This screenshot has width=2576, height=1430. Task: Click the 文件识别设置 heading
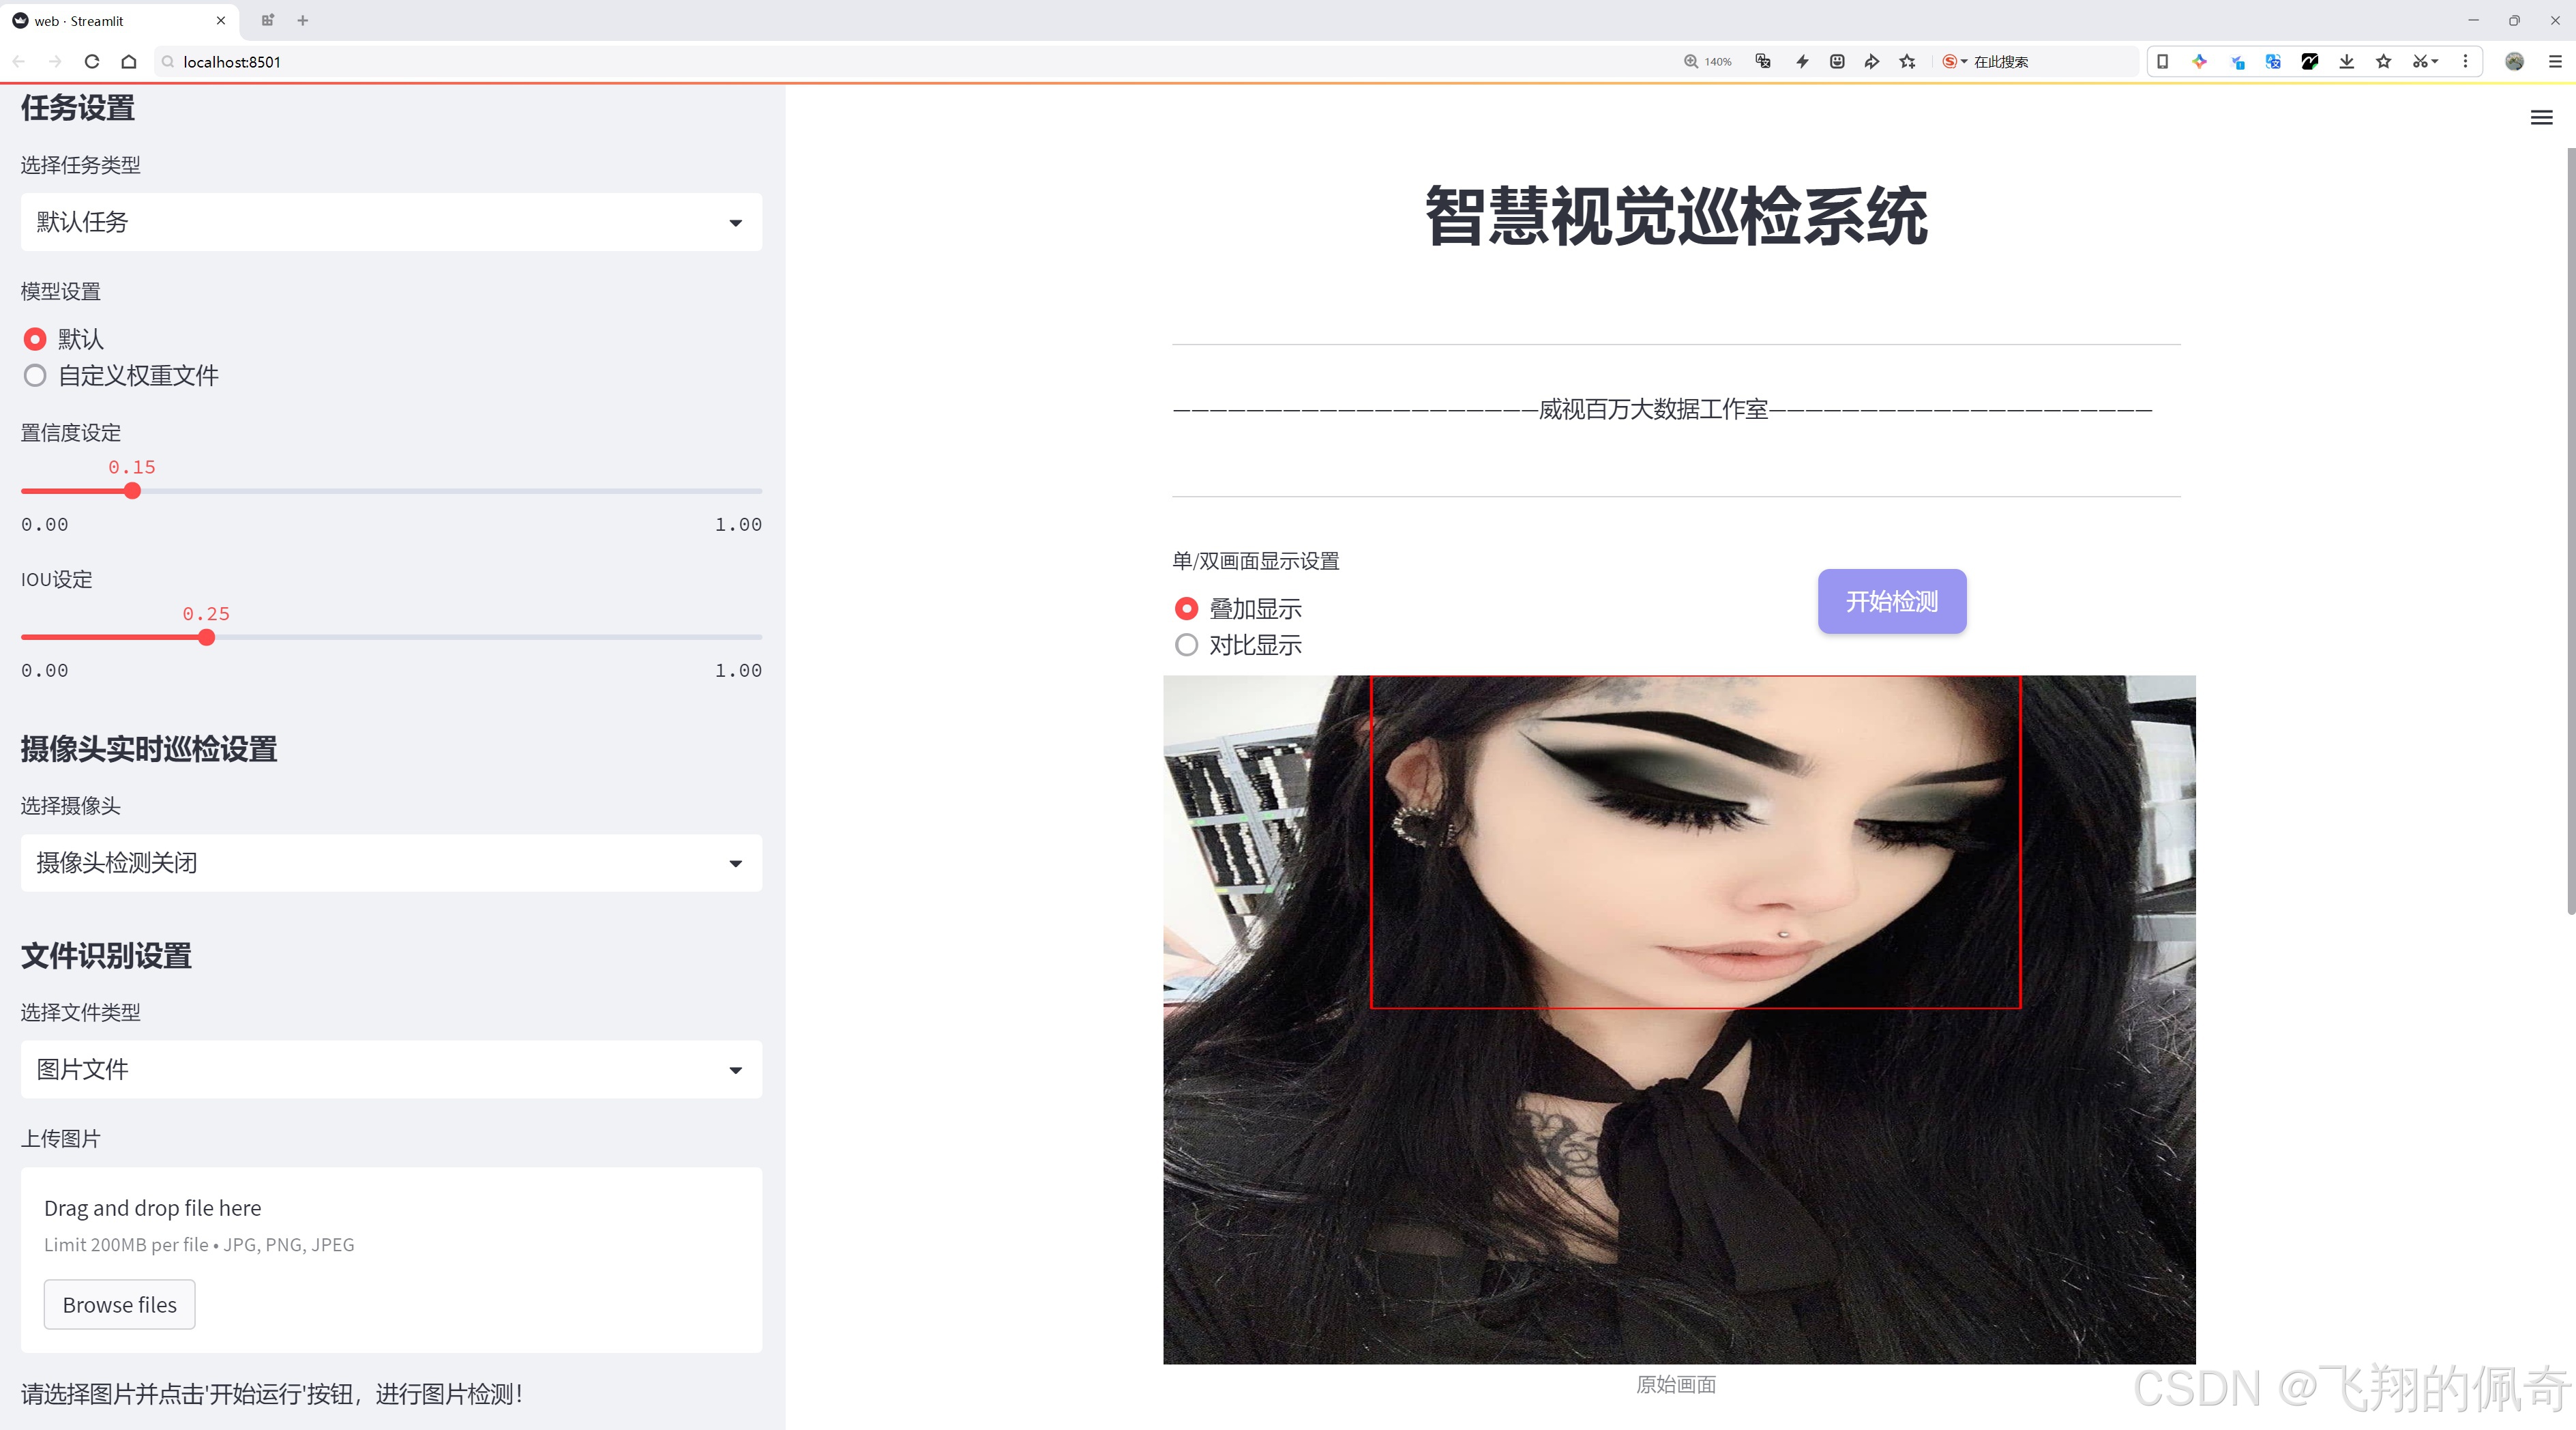(106, 956)
